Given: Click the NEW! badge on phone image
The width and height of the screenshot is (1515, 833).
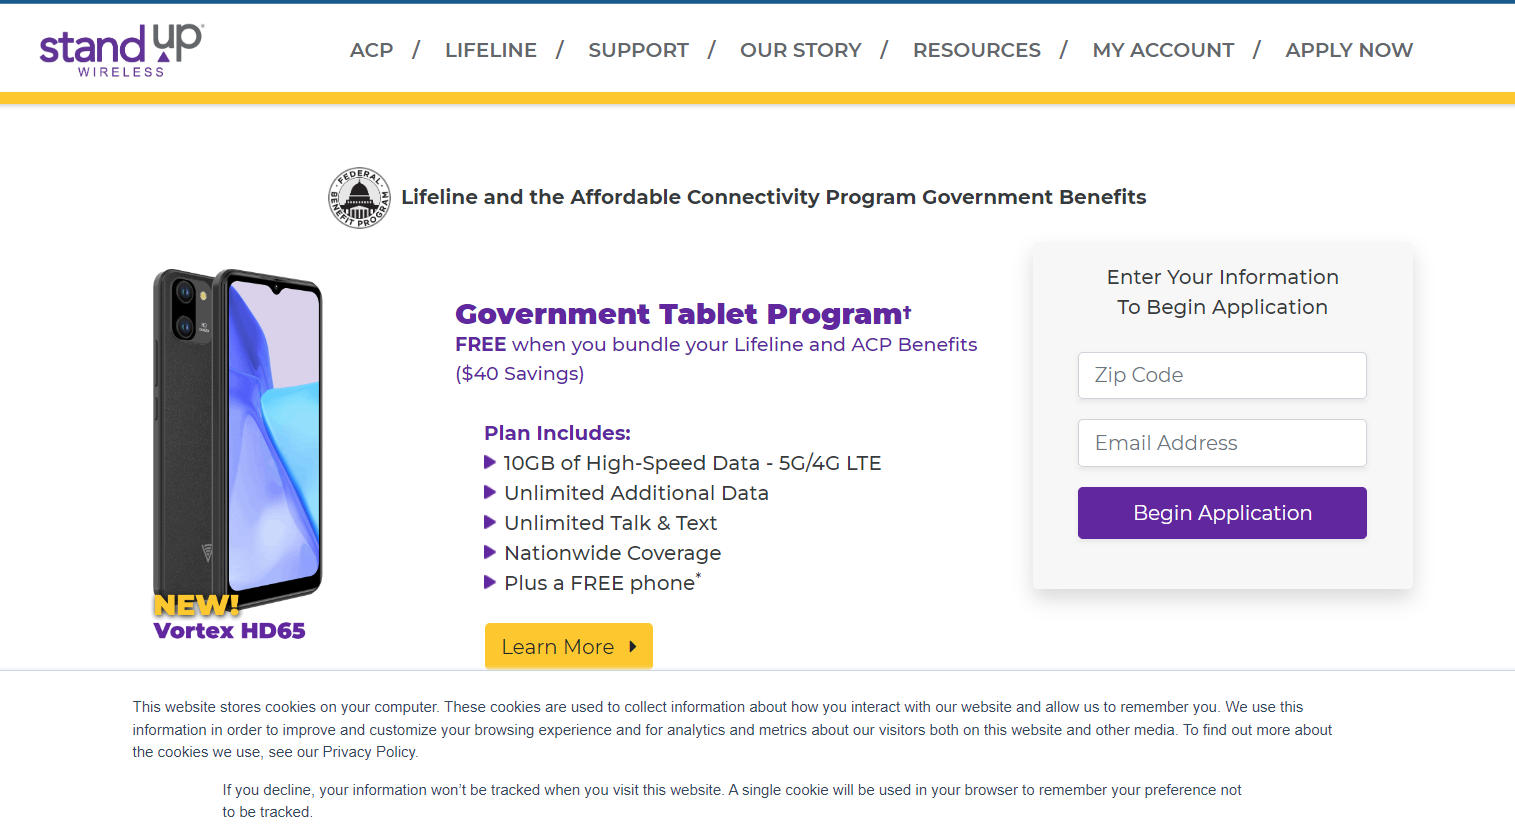Looking at the screenshot, I should [x=196, y=605].
